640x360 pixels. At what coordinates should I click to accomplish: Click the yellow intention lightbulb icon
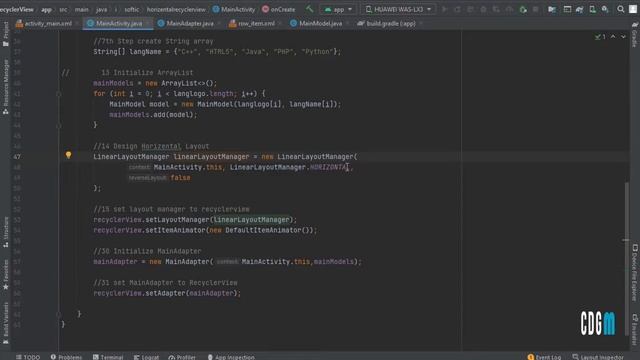(x=68, y=155)
